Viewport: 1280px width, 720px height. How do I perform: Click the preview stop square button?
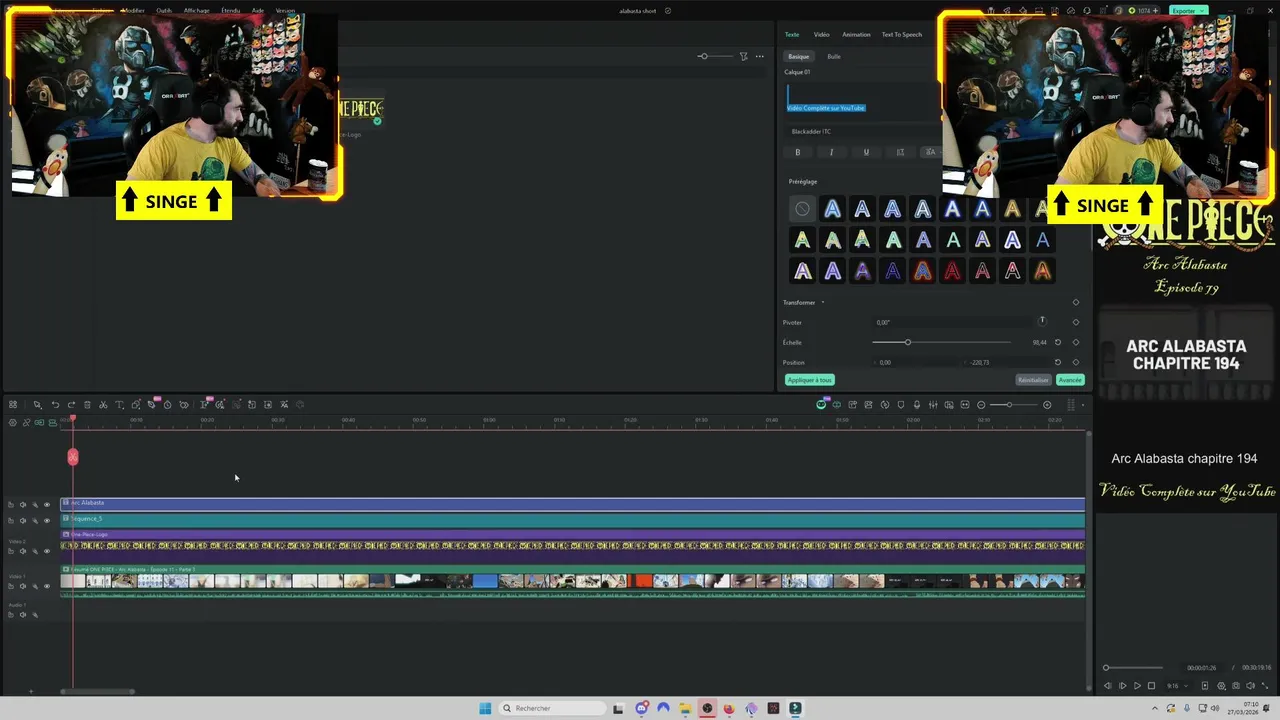tap(1151, 686)
